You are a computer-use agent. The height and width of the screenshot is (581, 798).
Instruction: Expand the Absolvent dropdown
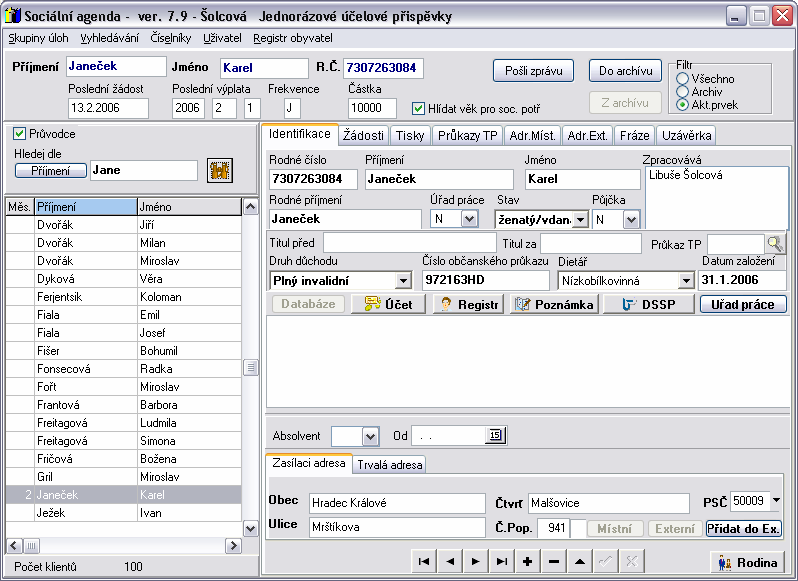pyautogui.click(x=370, y=436)
